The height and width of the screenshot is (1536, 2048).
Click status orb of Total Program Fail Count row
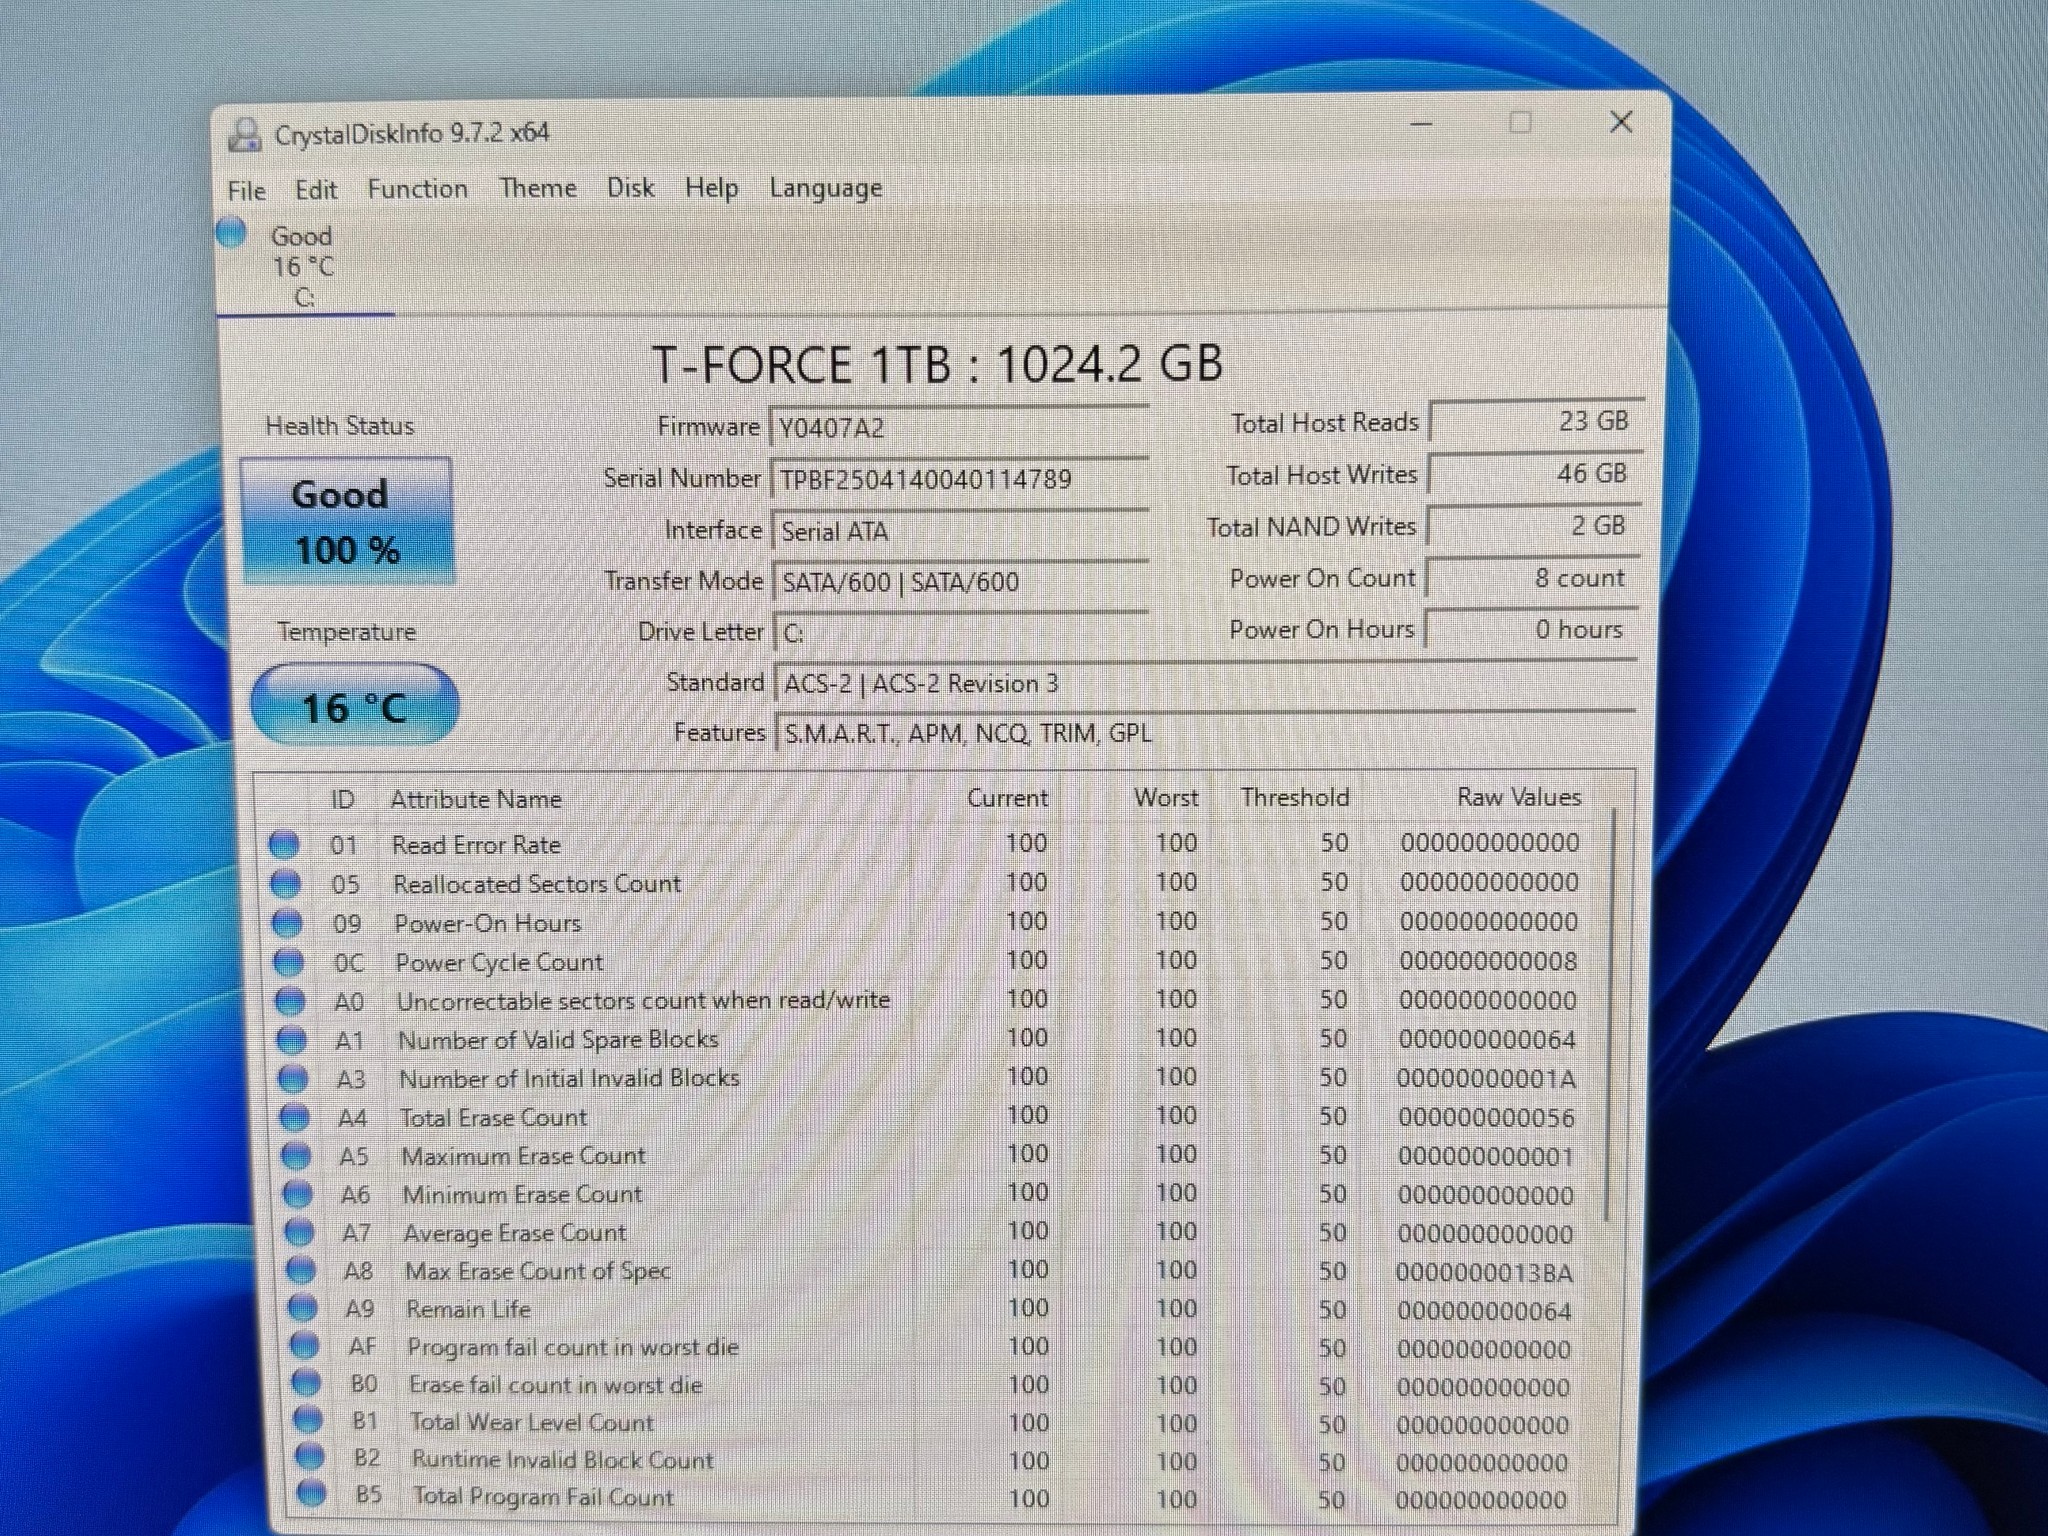[x=312, y=1495]
